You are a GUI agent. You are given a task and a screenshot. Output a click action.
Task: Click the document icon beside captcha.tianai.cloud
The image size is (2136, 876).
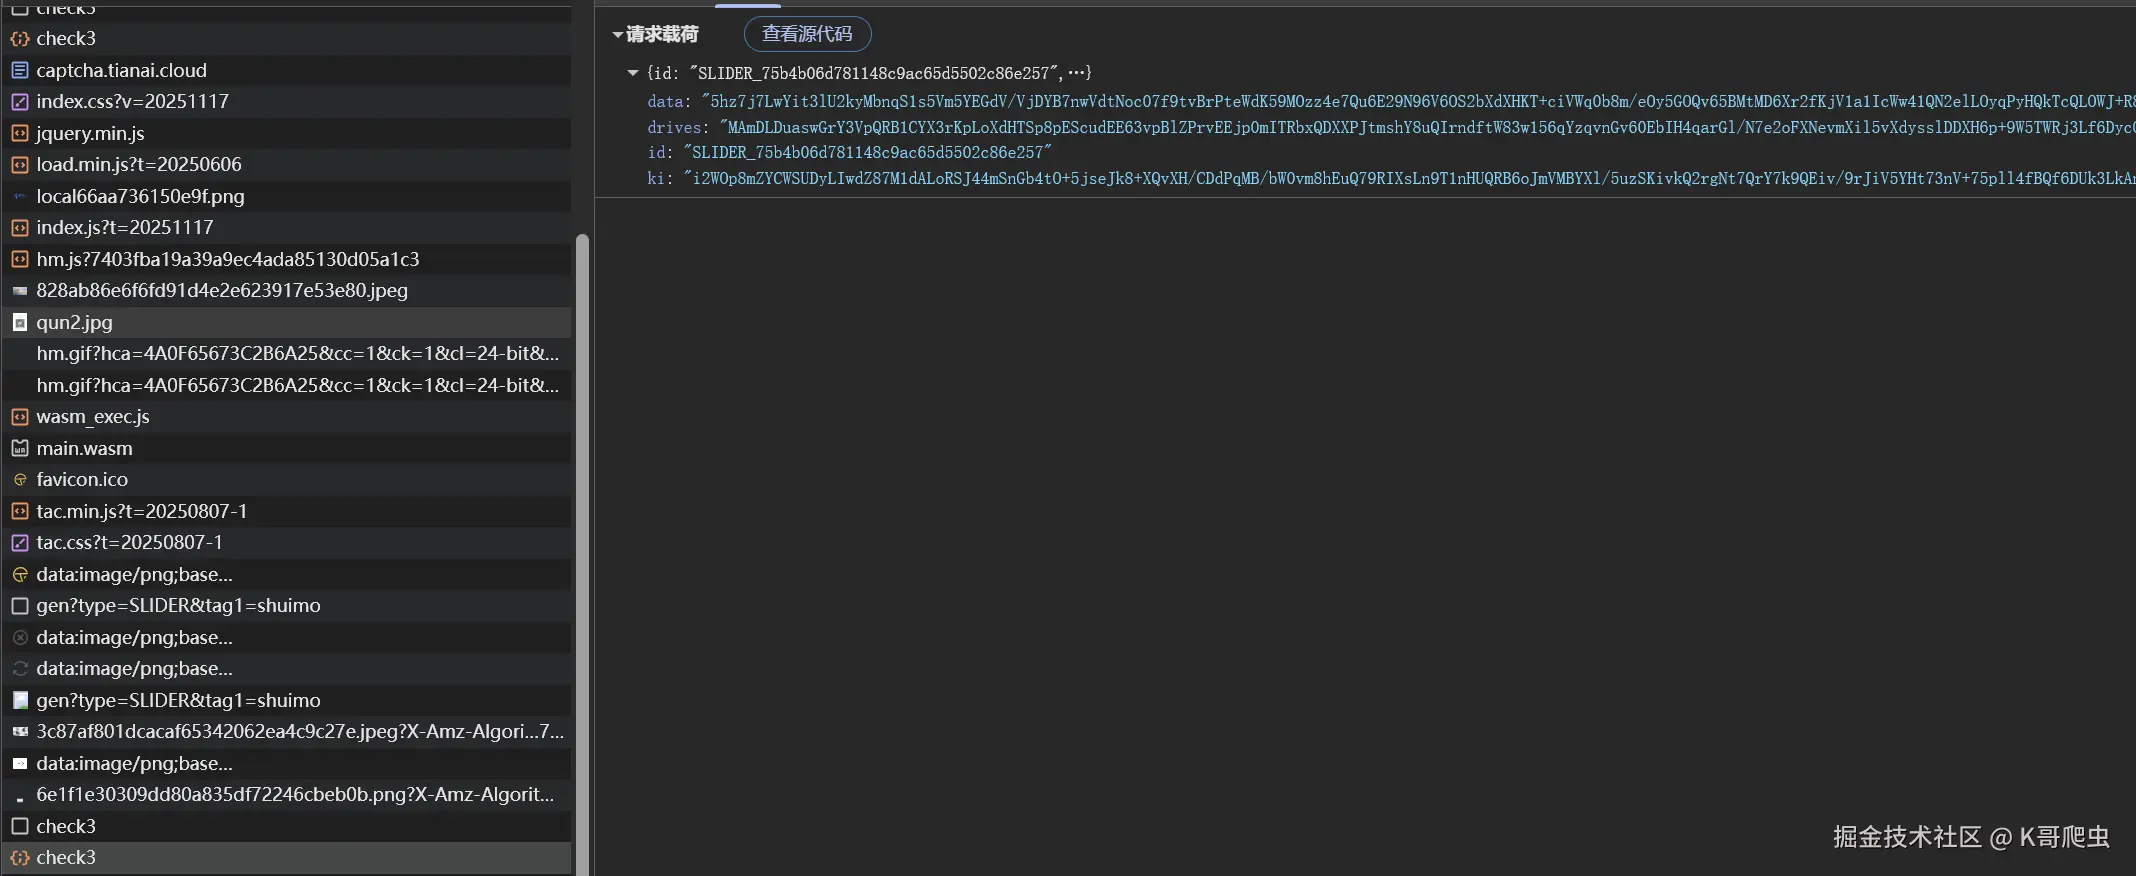tap(20, 70)
